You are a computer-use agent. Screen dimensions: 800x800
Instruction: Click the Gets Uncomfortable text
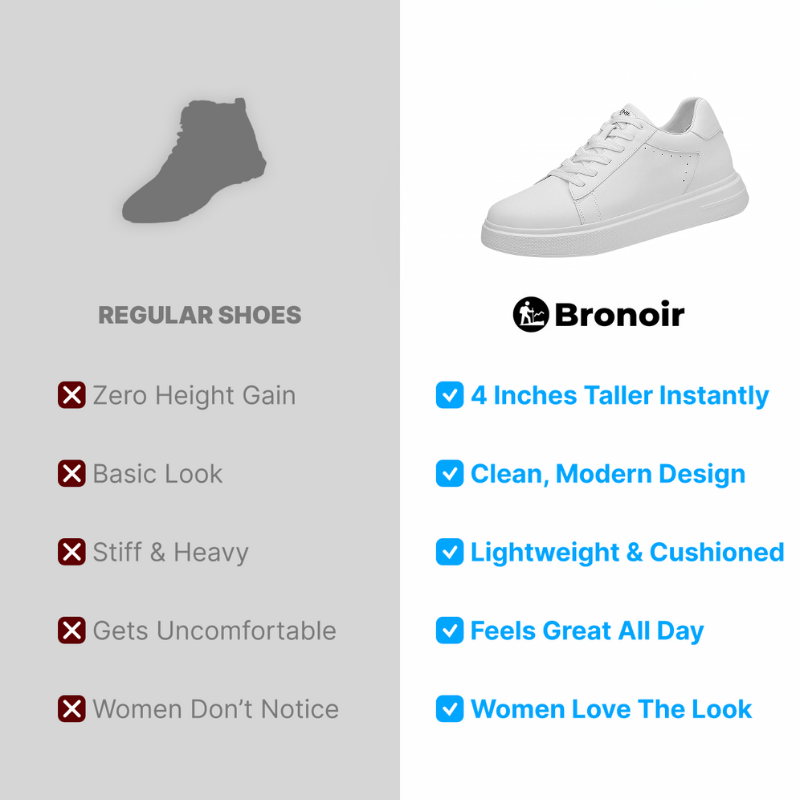coord(215,631)
